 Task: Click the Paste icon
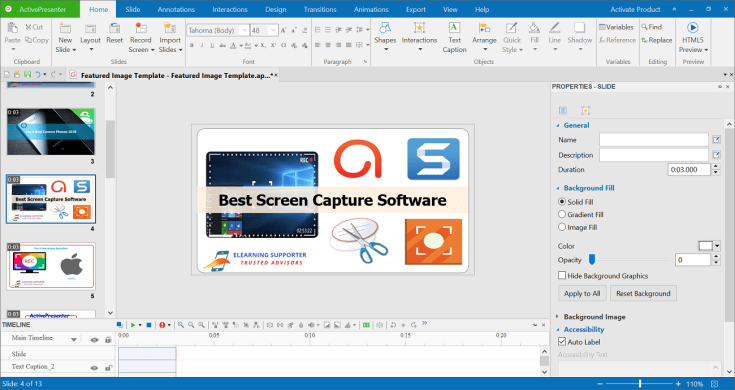pyautogui.click(x=13, y=28)
